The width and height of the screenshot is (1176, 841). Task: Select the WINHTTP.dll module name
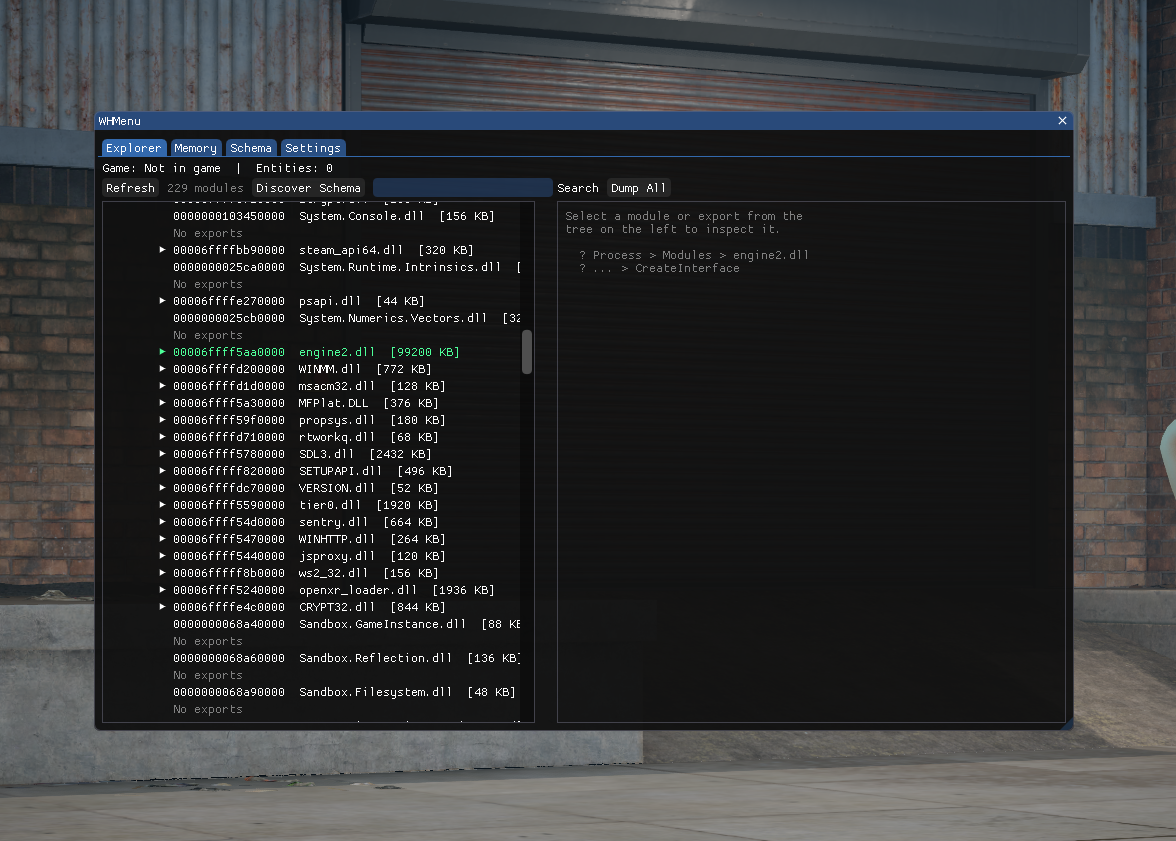click(x=337, y=539)
